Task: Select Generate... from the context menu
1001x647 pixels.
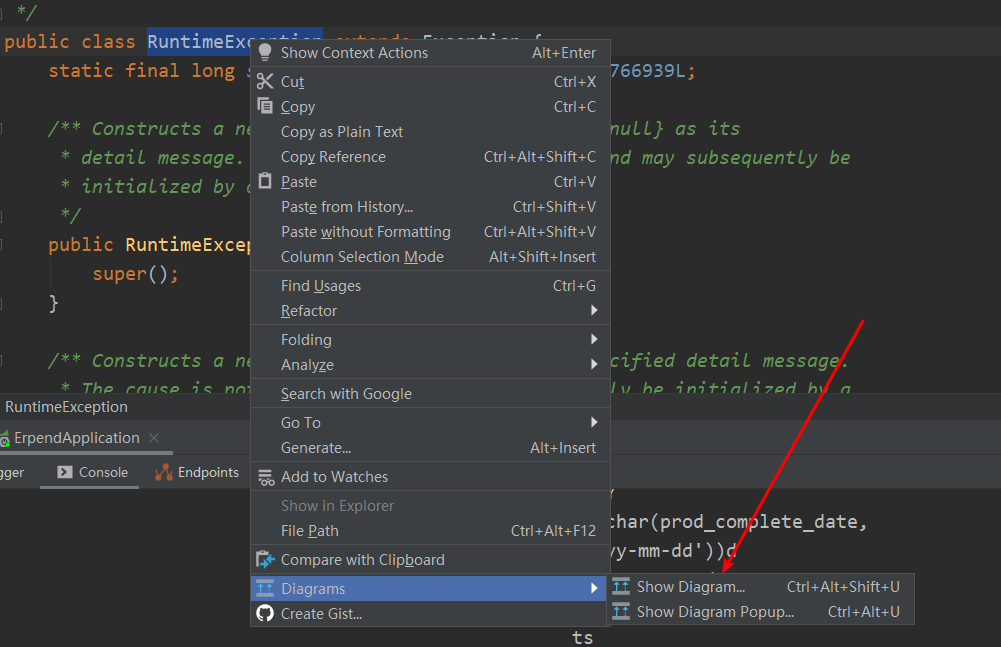Action: pos(430,448)
